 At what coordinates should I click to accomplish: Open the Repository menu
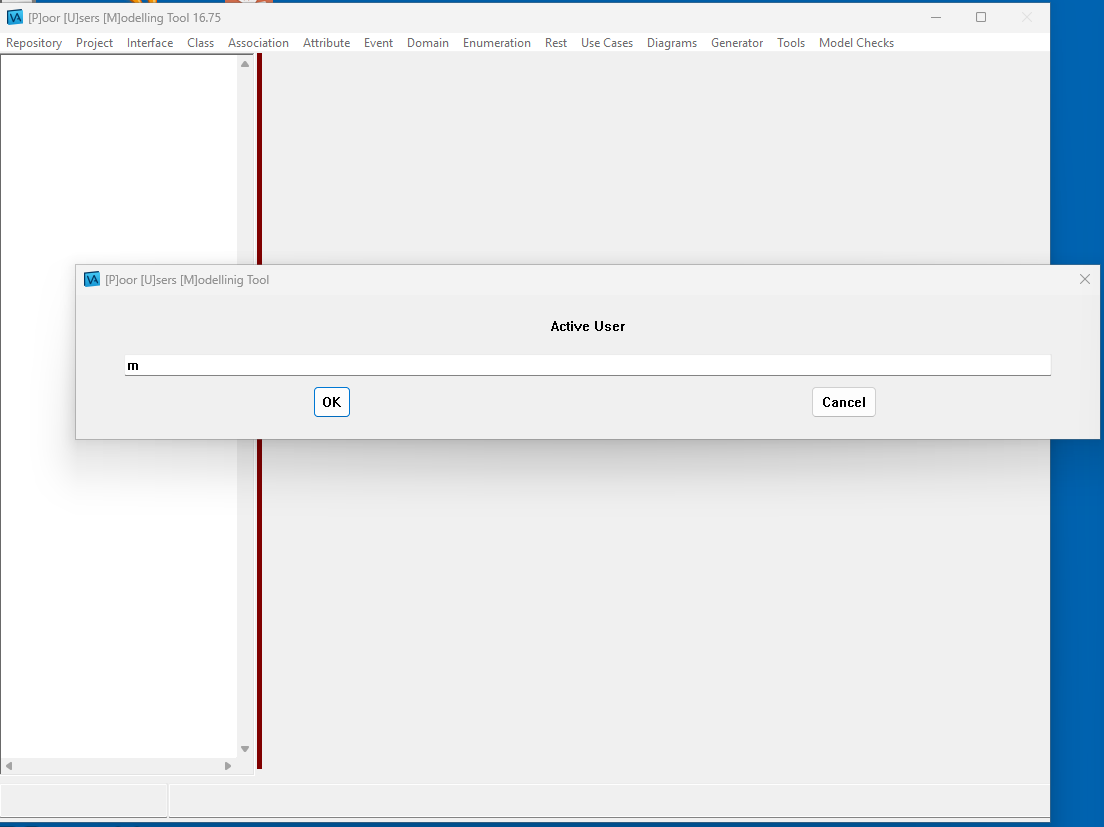34,43
